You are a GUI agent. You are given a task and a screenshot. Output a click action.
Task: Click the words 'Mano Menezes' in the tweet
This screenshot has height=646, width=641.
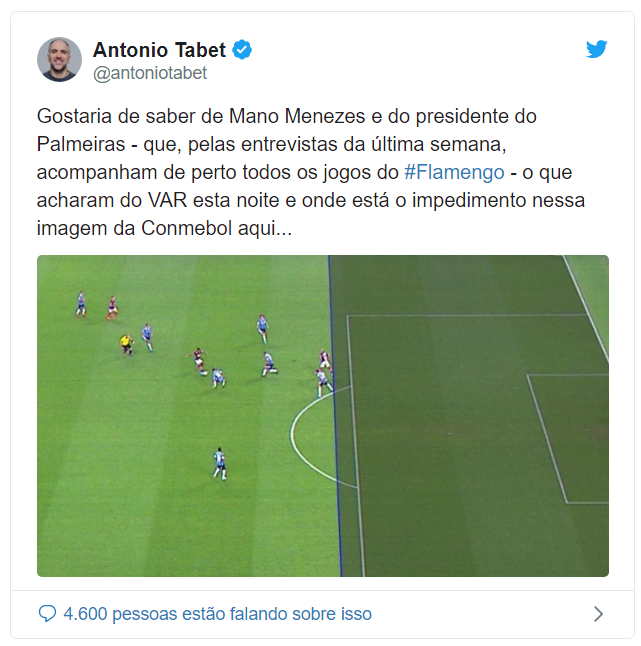click(297, 116)
